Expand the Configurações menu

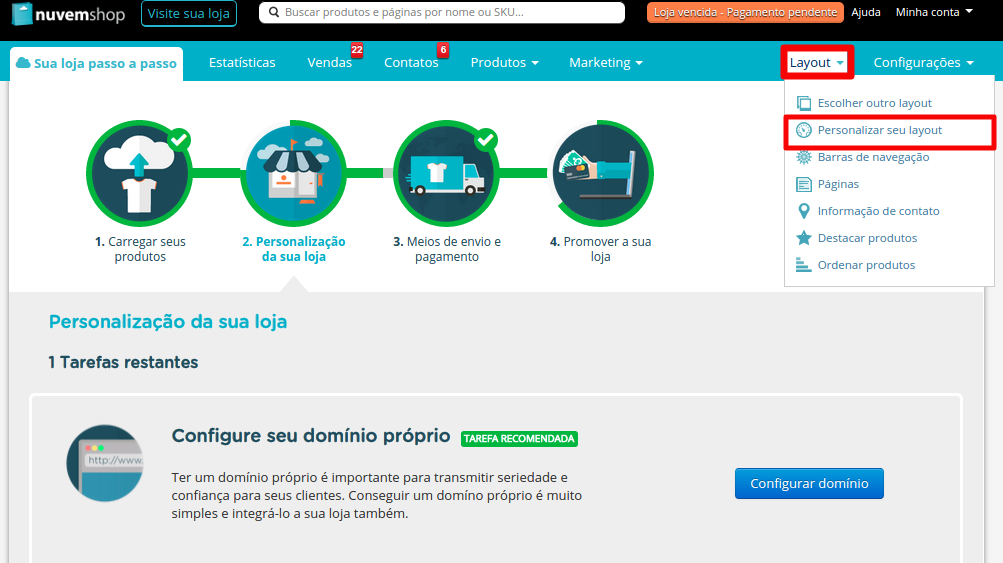[924, 63]
